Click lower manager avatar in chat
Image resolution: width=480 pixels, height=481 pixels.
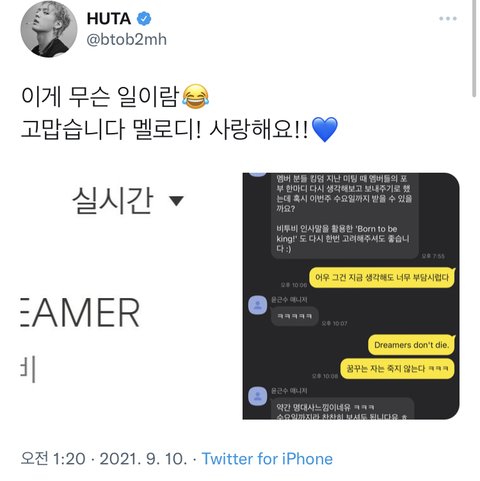point(257,396)
